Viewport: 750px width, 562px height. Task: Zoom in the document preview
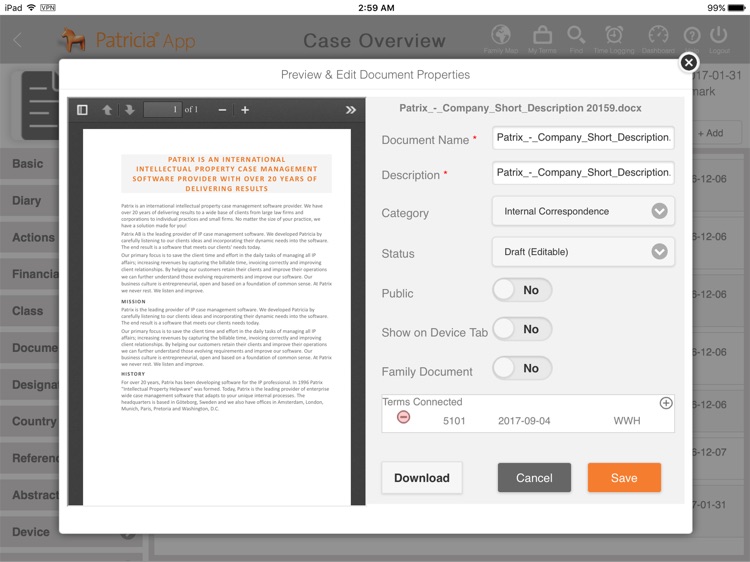(245, 110)
